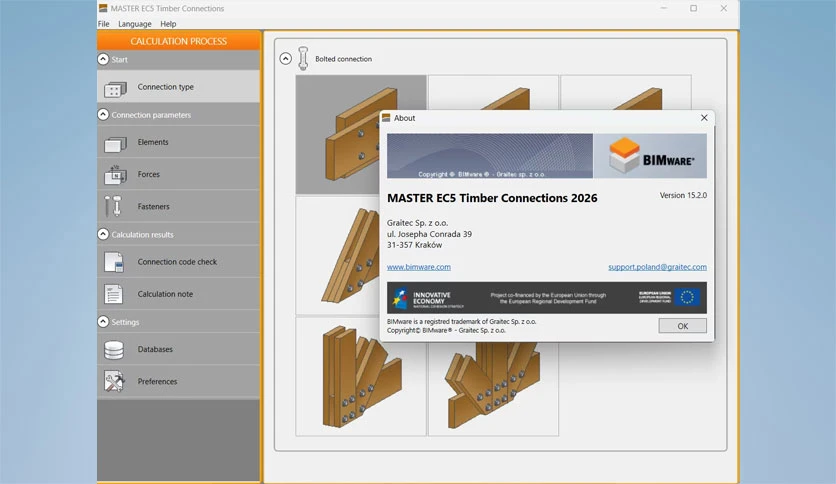Open the www.bimware.com link
This screenshot has height=484, width=836.
(419, 267)
